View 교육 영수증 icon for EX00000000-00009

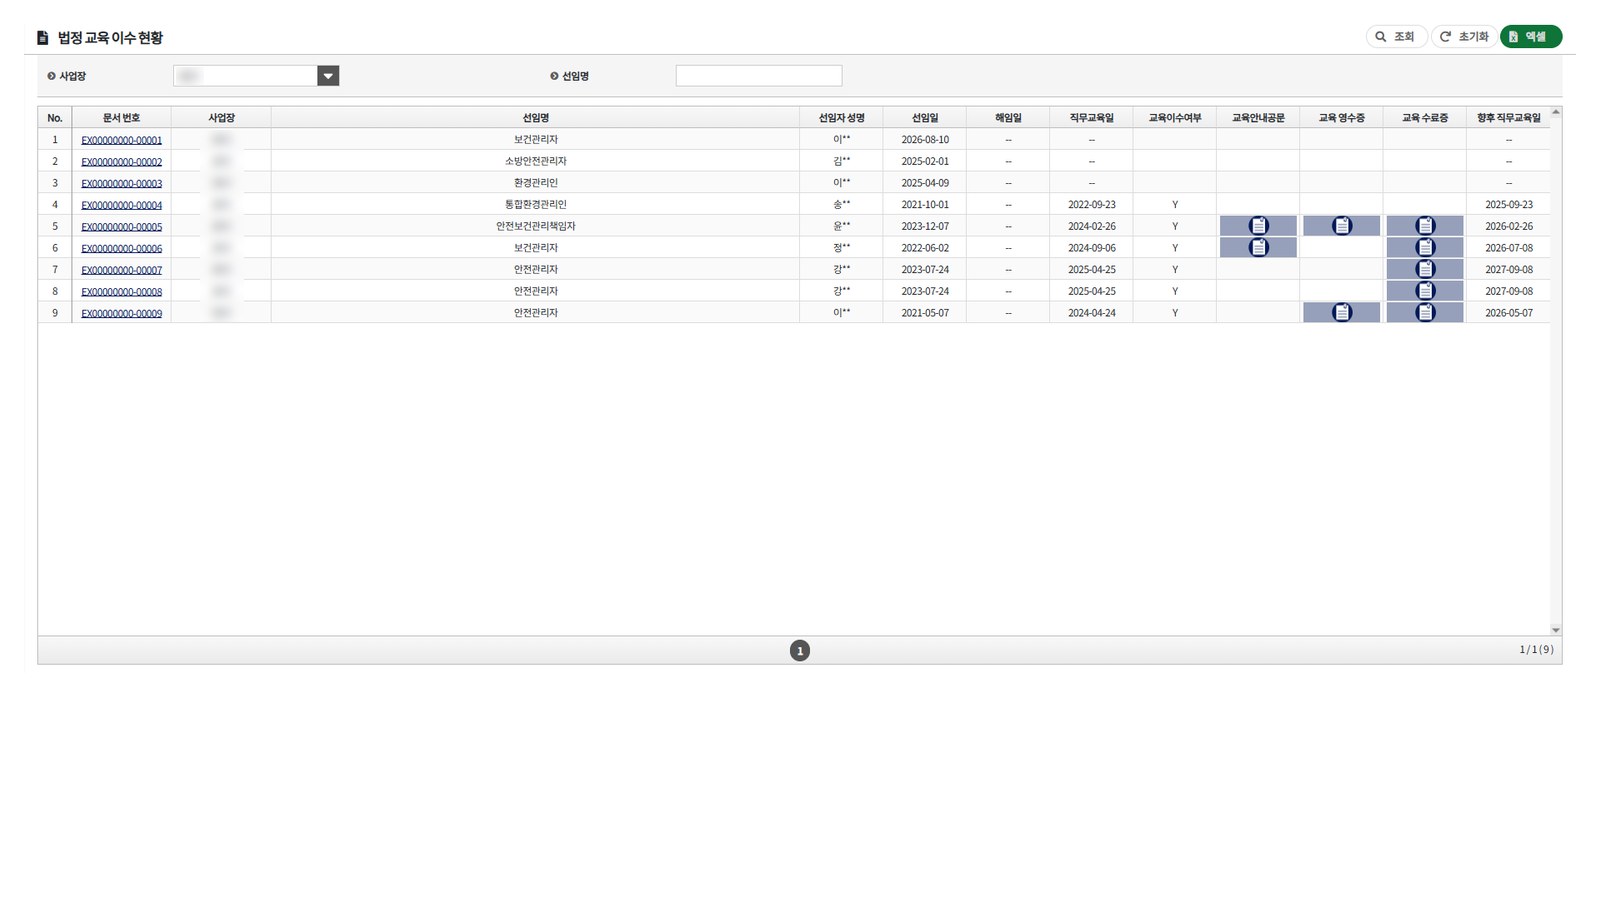[1341, 312]
